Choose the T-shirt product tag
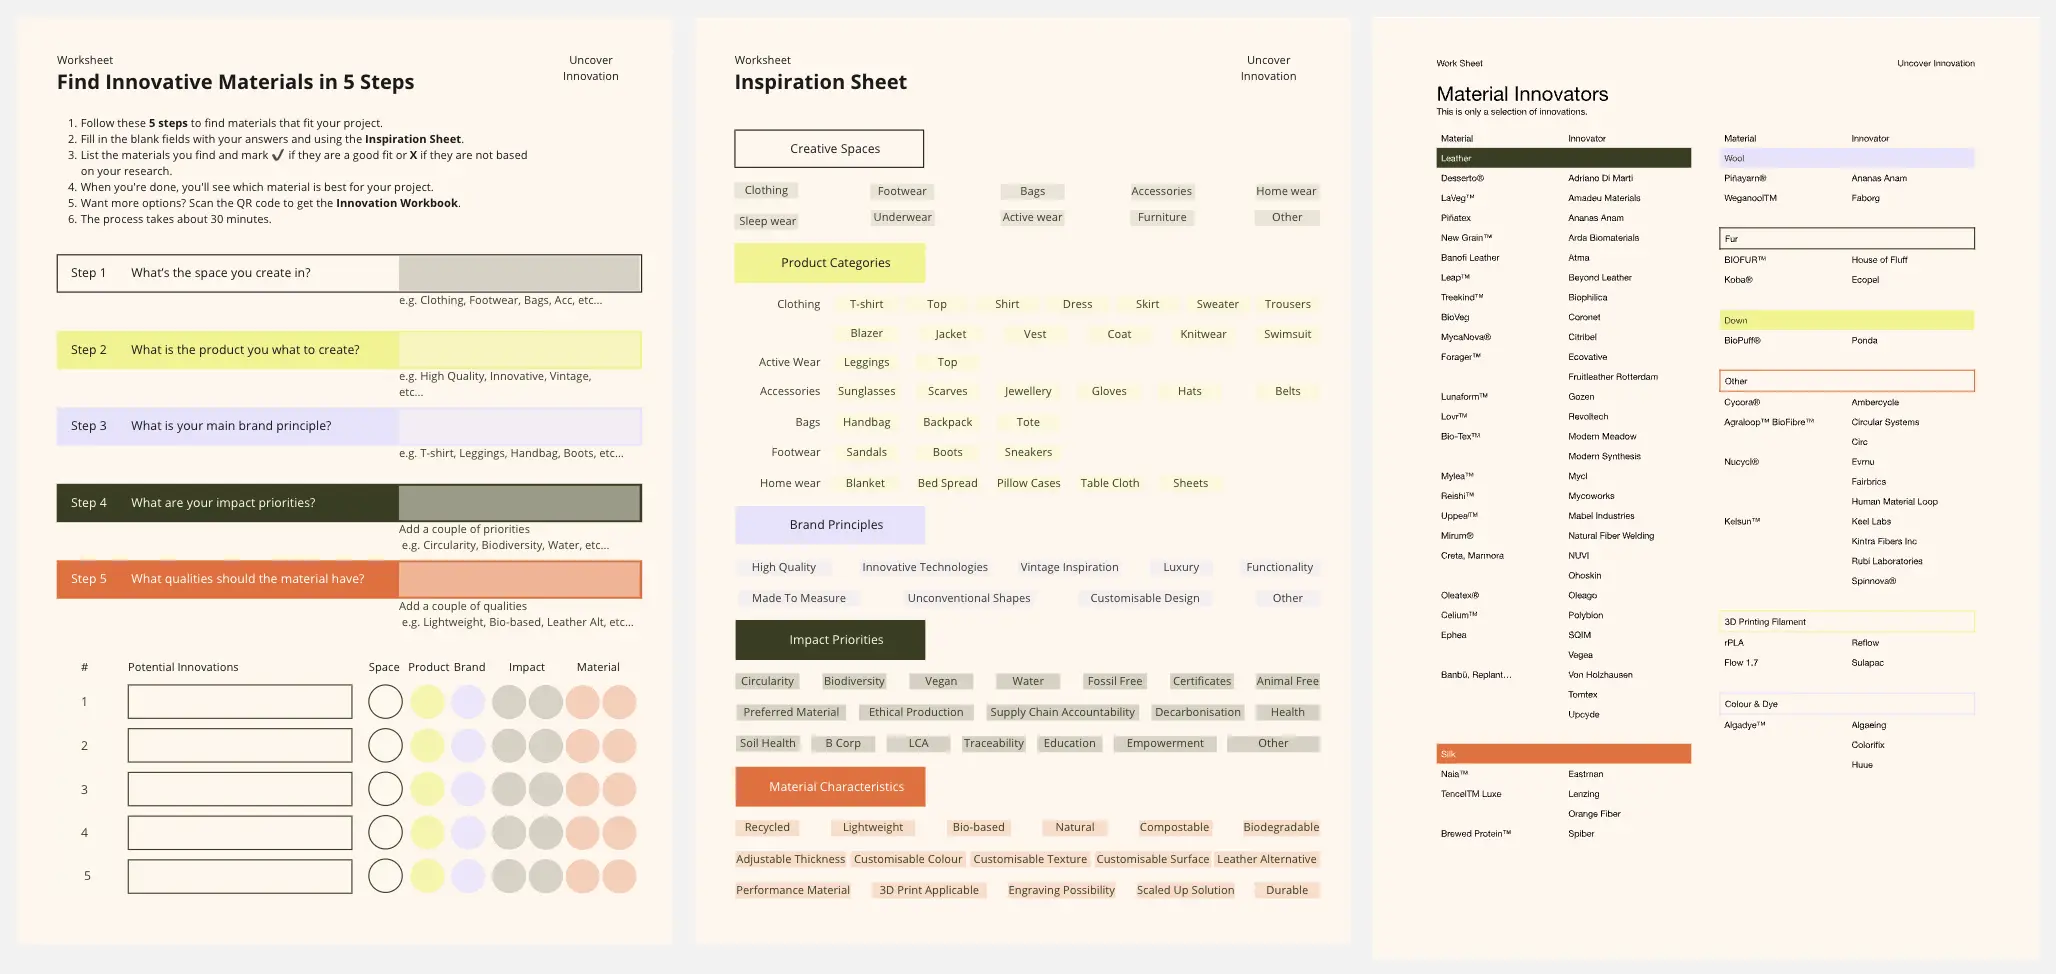Screen dimensions: 2056x974 (866, 304)
